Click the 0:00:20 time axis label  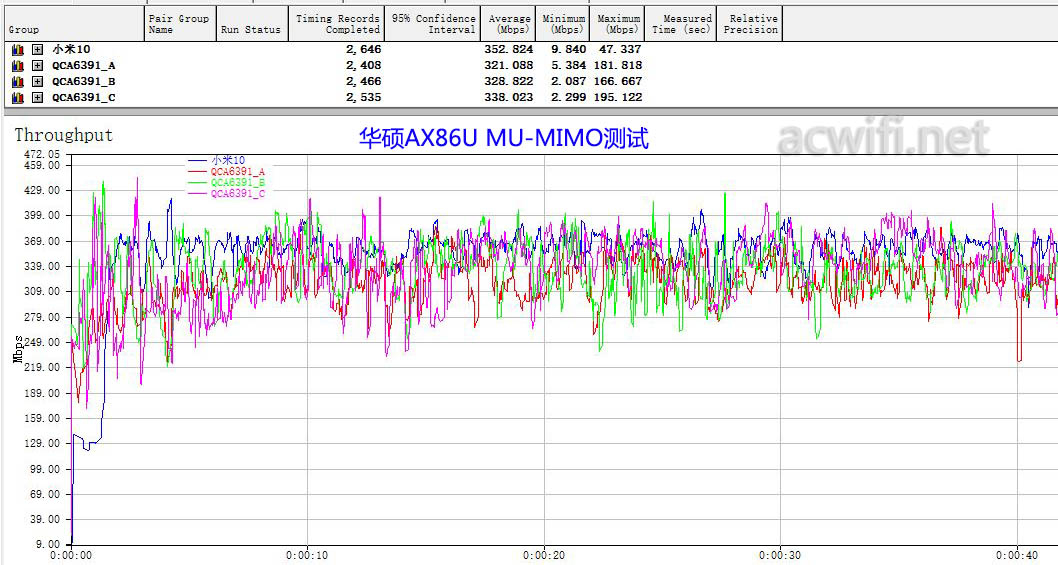point(544,556)
